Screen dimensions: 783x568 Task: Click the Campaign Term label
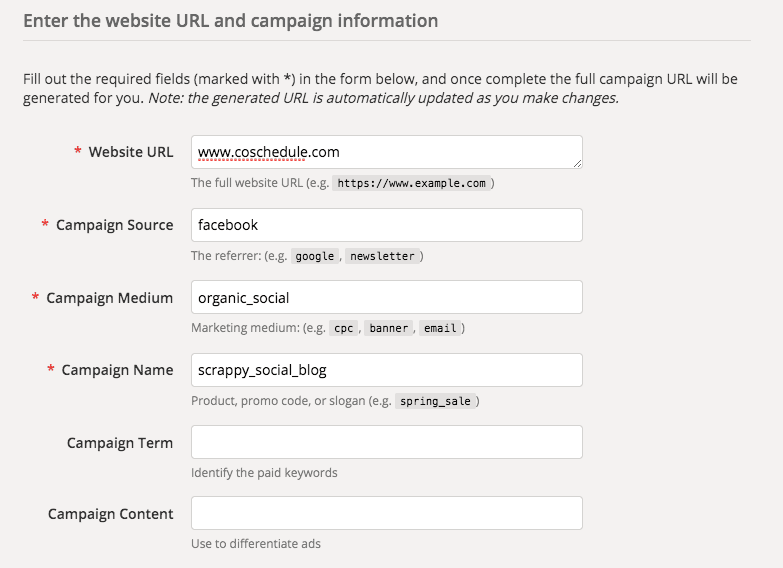(120, 443)
